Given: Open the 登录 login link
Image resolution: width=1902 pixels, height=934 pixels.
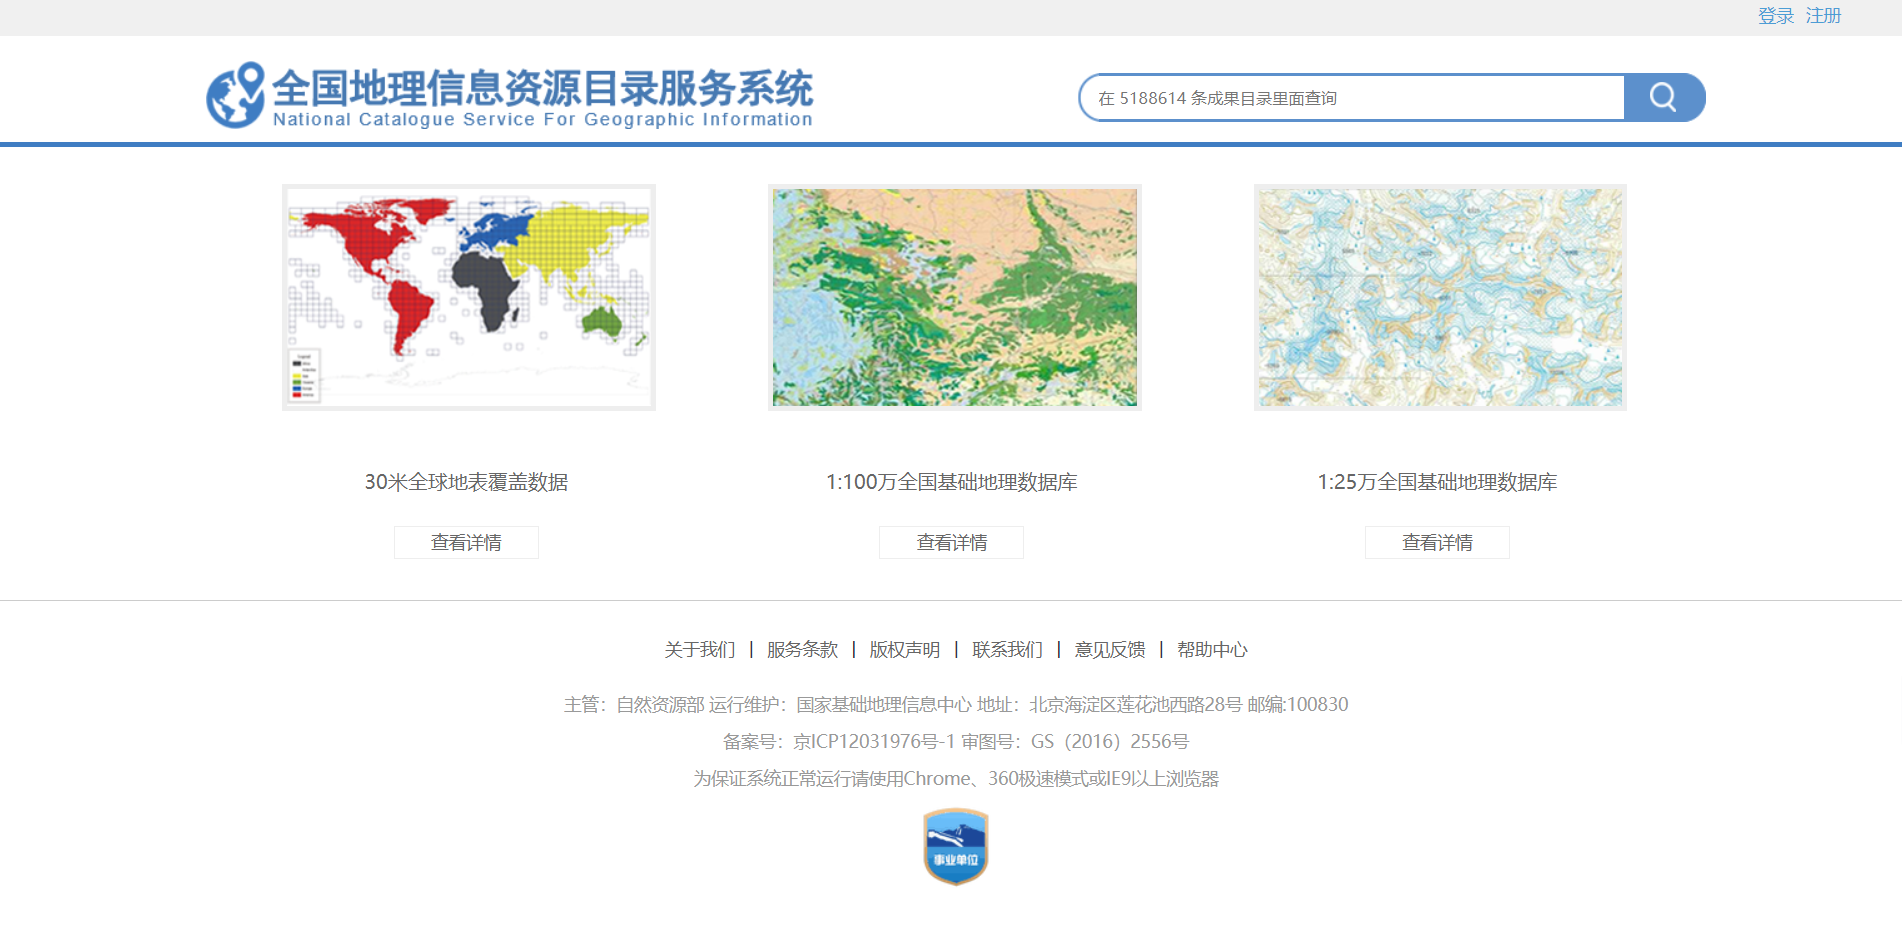Looking at the screenshot, I should click(1775, 16).
